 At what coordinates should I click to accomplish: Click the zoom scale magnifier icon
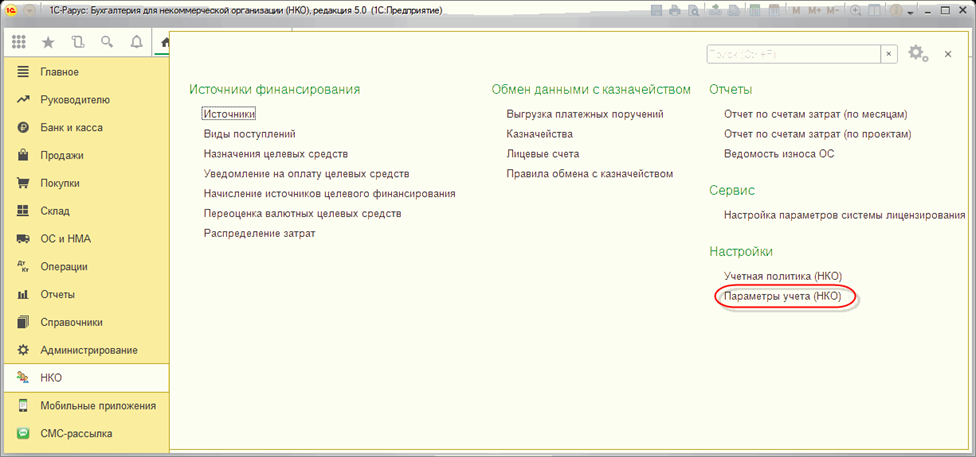pos(856,11)
